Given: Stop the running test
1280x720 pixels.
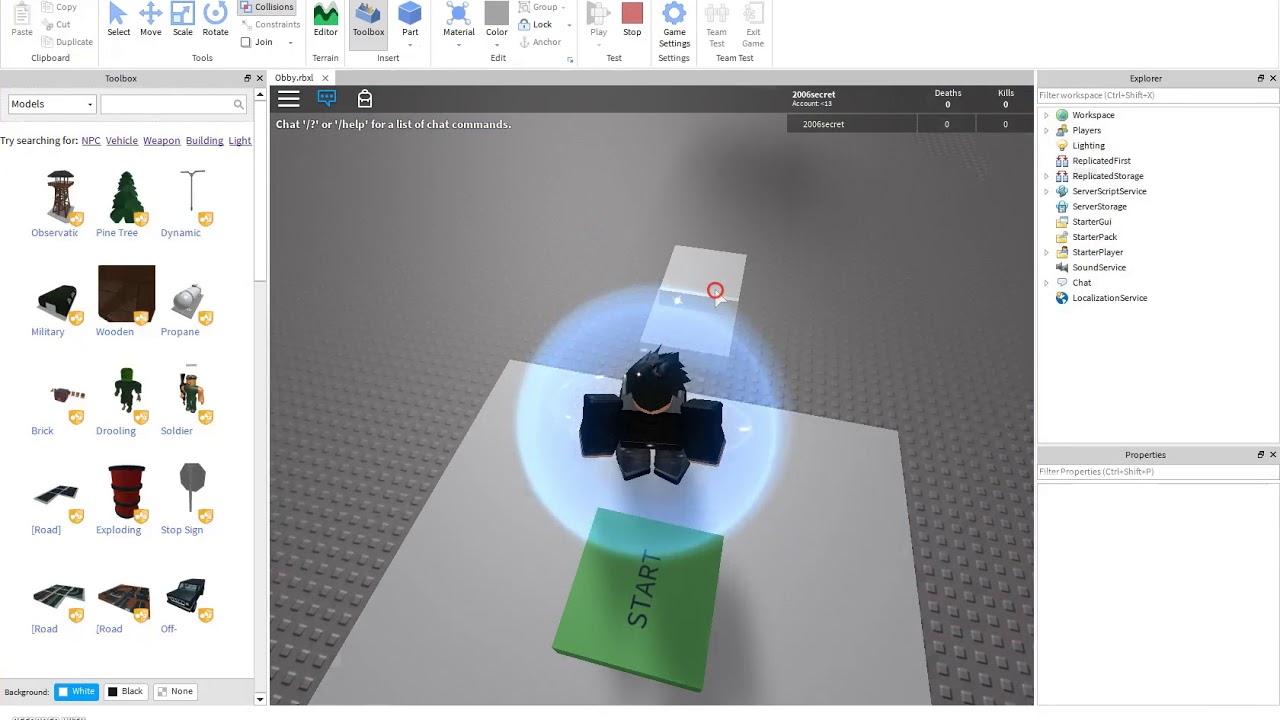Looking at the screenshot, I should [632, 20].
